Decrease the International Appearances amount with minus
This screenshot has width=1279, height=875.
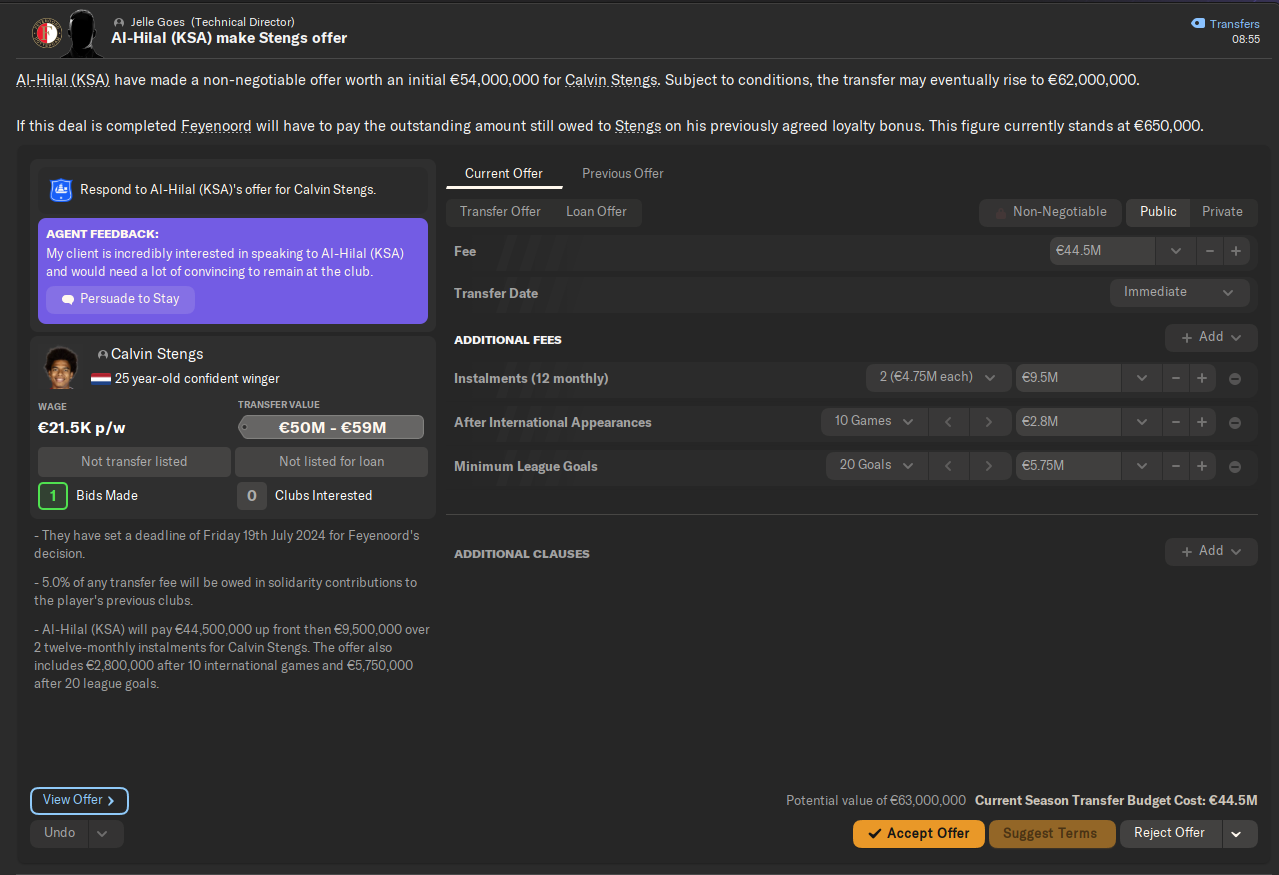[1176, 422]
